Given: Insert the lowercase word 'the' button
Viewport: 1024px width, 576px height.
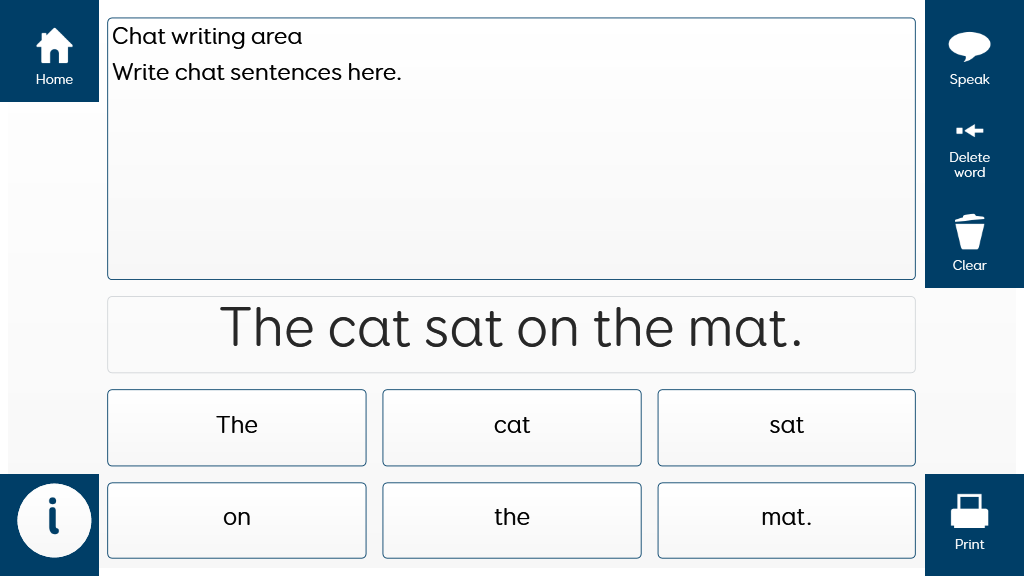Looking at the screenshot, I should 511,520.
